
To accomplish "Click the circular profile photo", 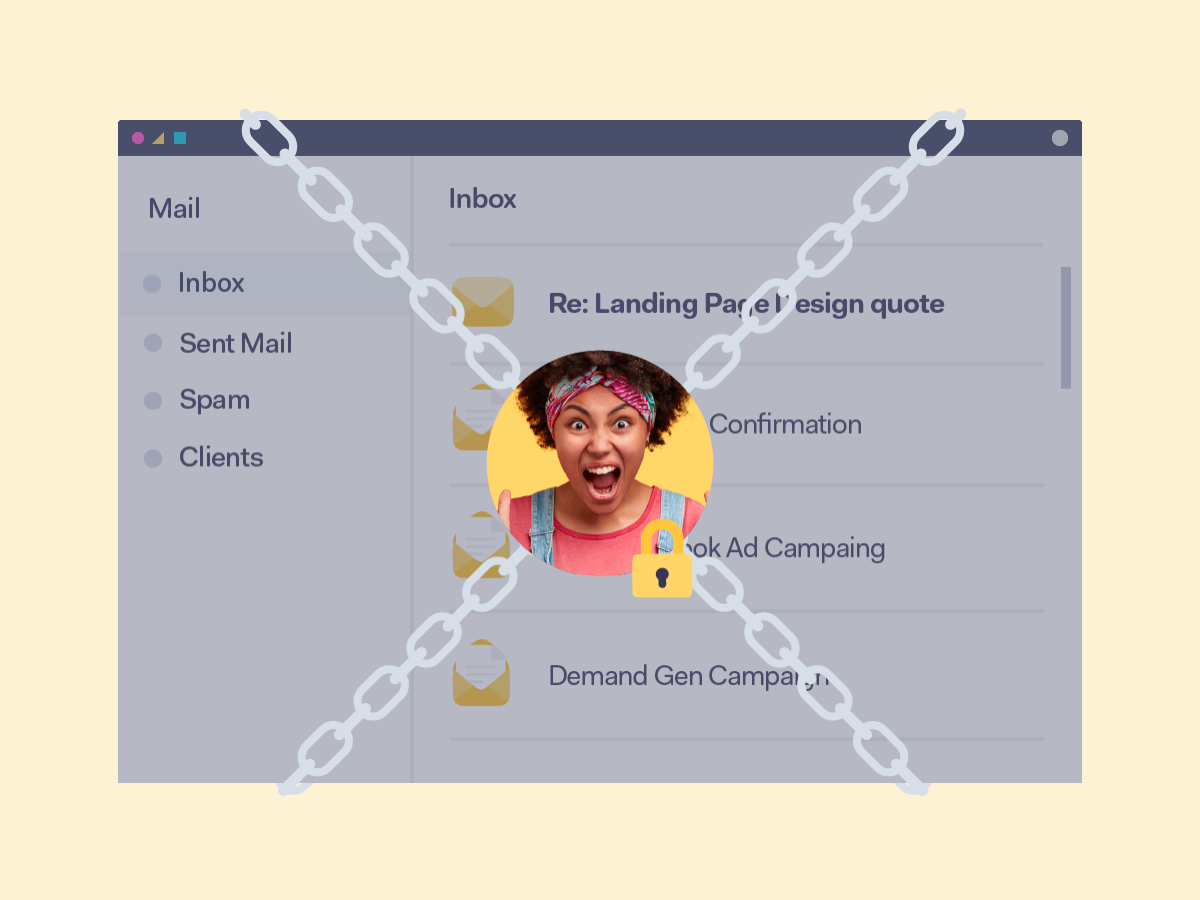I will [x=600, y=463].
